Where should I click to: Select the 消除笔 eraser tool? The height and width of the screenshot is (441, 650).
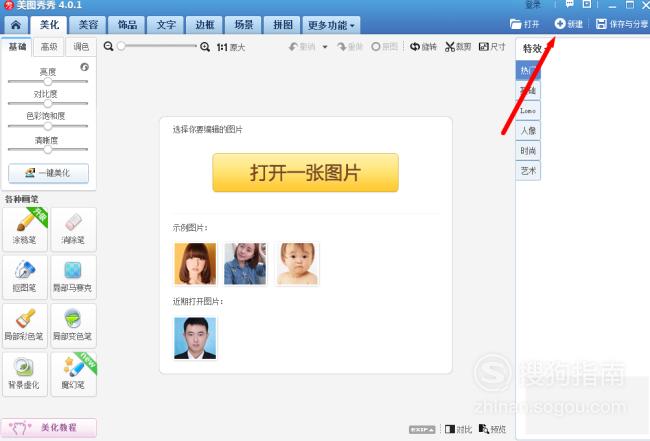[73, 229]
